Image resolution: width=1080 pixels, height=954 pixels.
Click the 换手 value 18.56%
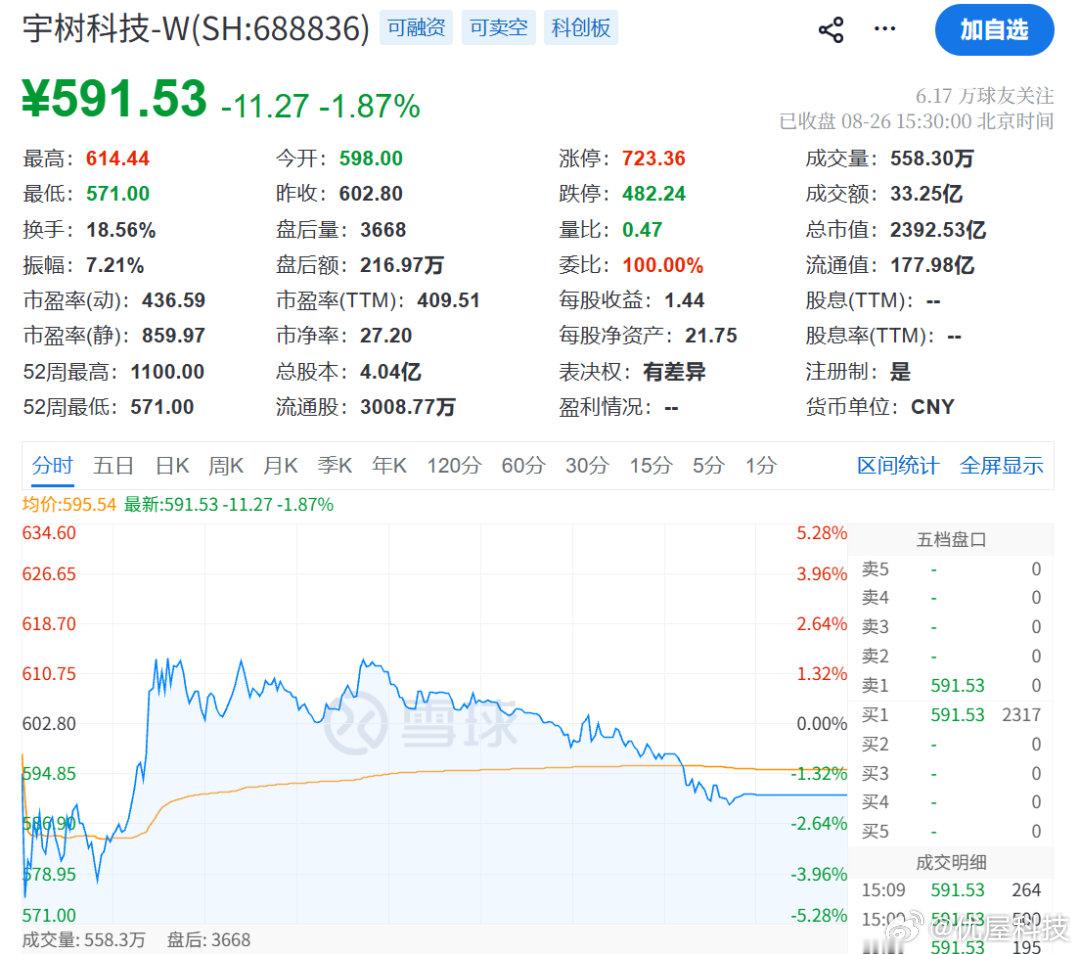tap(121, 230)
